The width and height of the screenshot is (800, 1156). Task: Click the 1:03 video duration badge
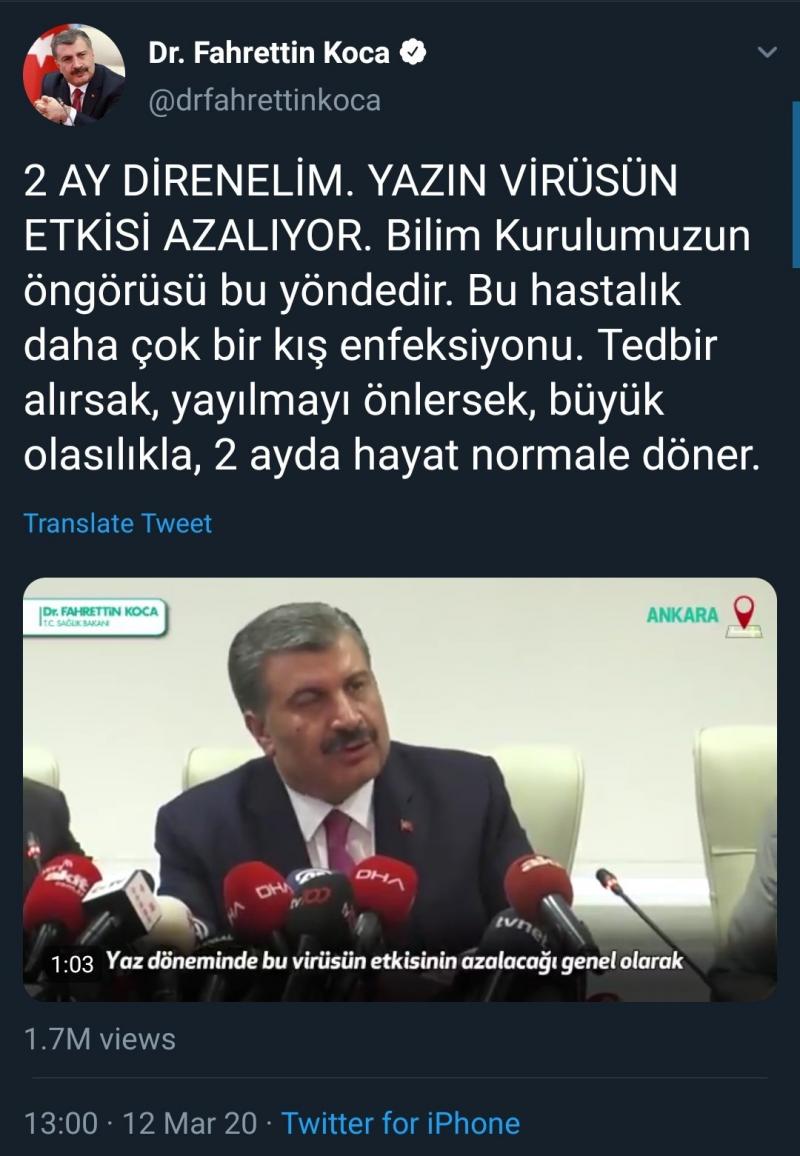[x=72, y=964]
